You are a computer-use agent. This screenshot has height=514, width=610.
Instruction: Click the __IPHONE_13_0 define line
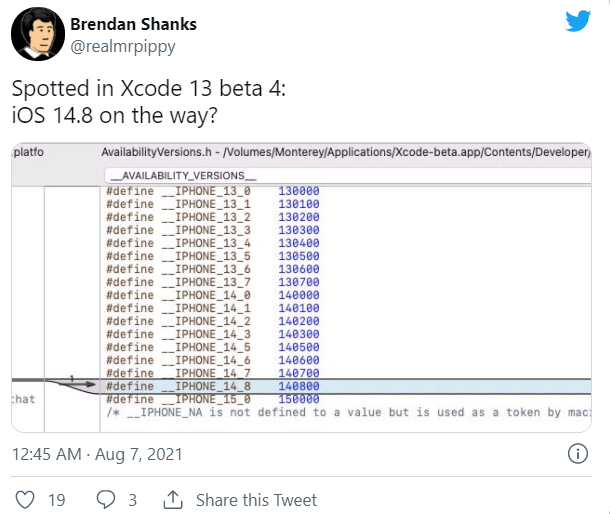[x=212, y=191]
